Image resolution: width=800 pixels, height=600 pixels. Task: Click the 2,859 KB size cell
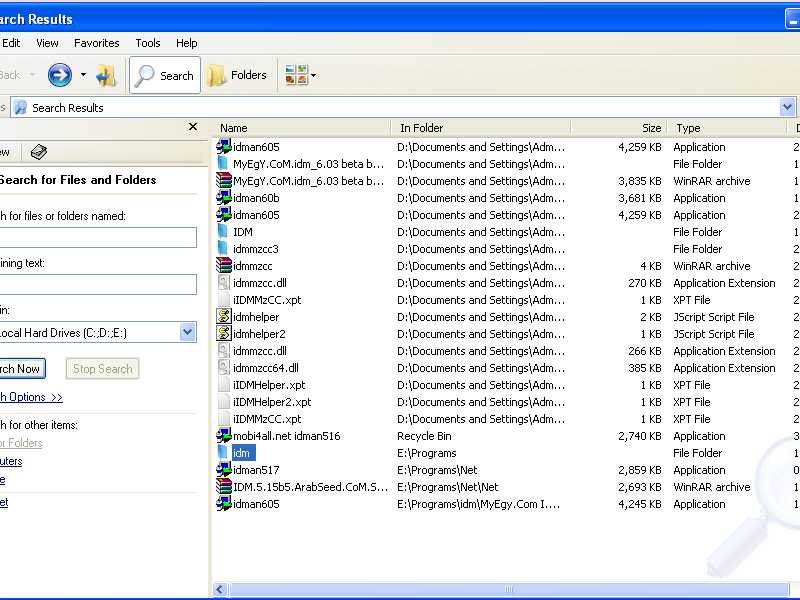coord(640,470)
